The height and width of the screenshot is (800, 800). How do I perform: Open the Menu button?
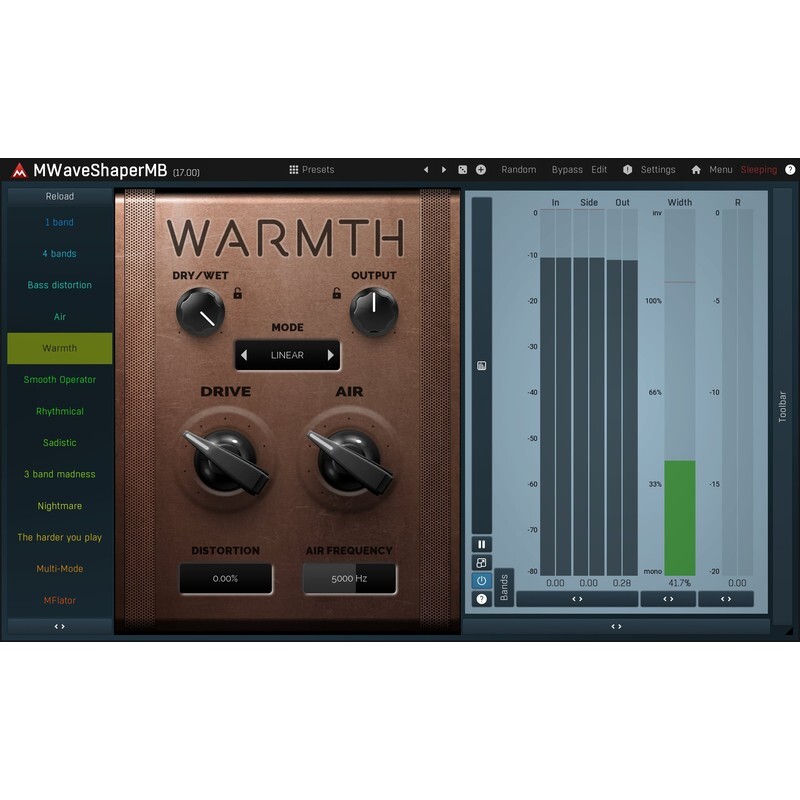pos(720,170)
